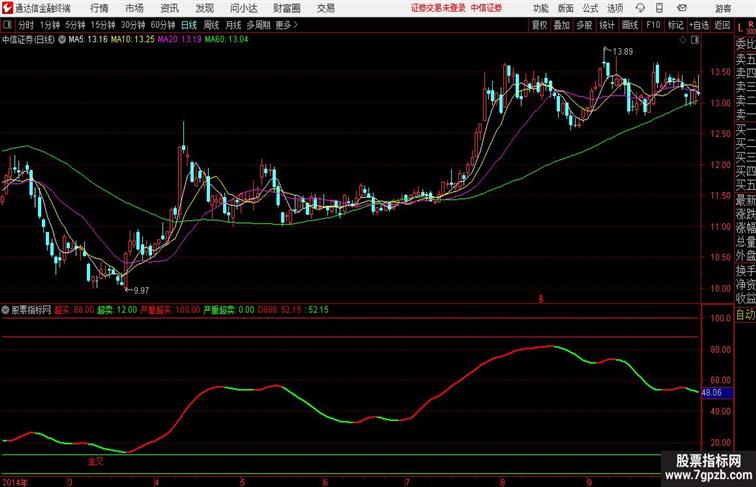Screen dimensions: 756x487
Task: Click the MA60: 13.04 label
Action: point(226,40)
